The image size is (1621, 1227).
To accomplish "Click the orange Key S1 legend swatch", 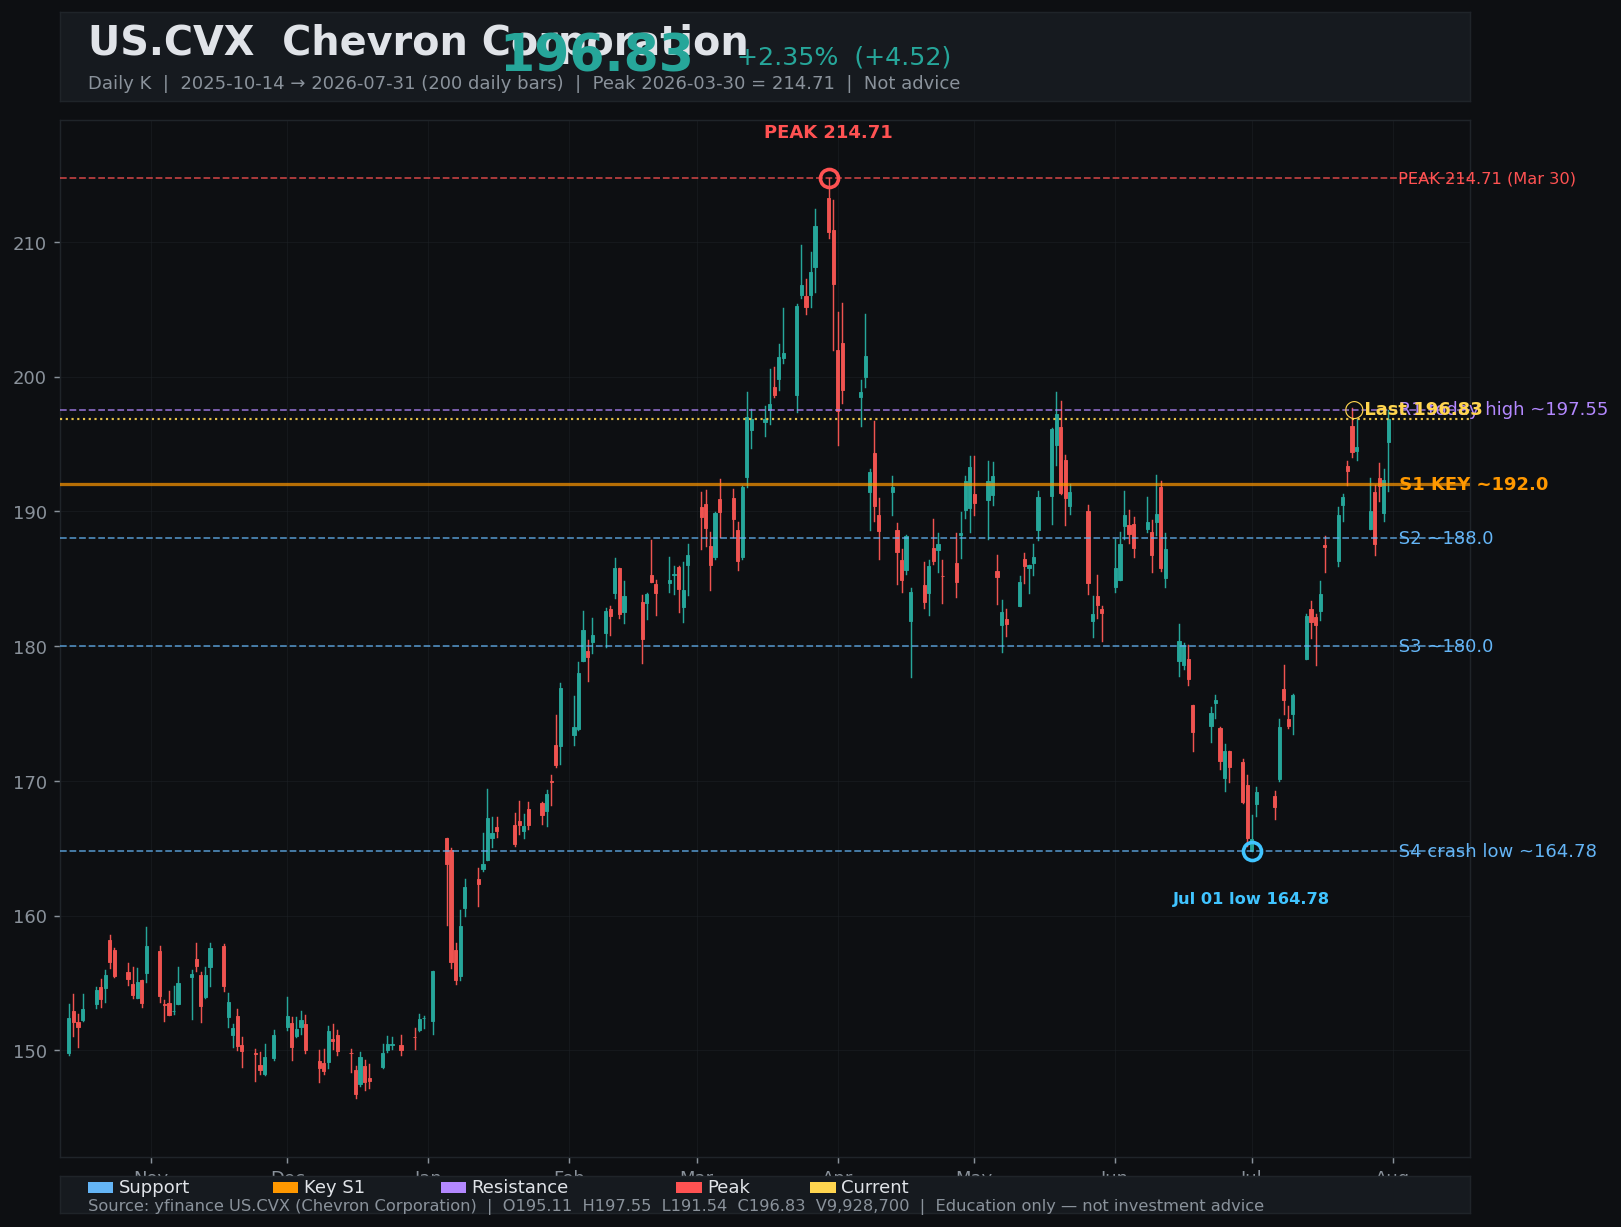I will (285, 1187).
